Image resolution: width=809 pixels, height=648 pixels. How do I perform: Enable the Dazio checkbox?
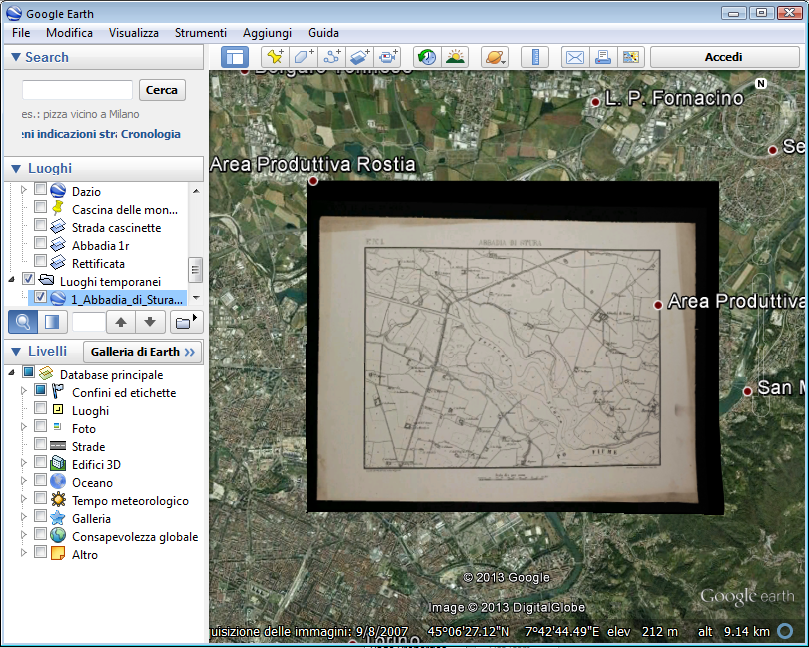pyautogui.click(x=40, y=189)
